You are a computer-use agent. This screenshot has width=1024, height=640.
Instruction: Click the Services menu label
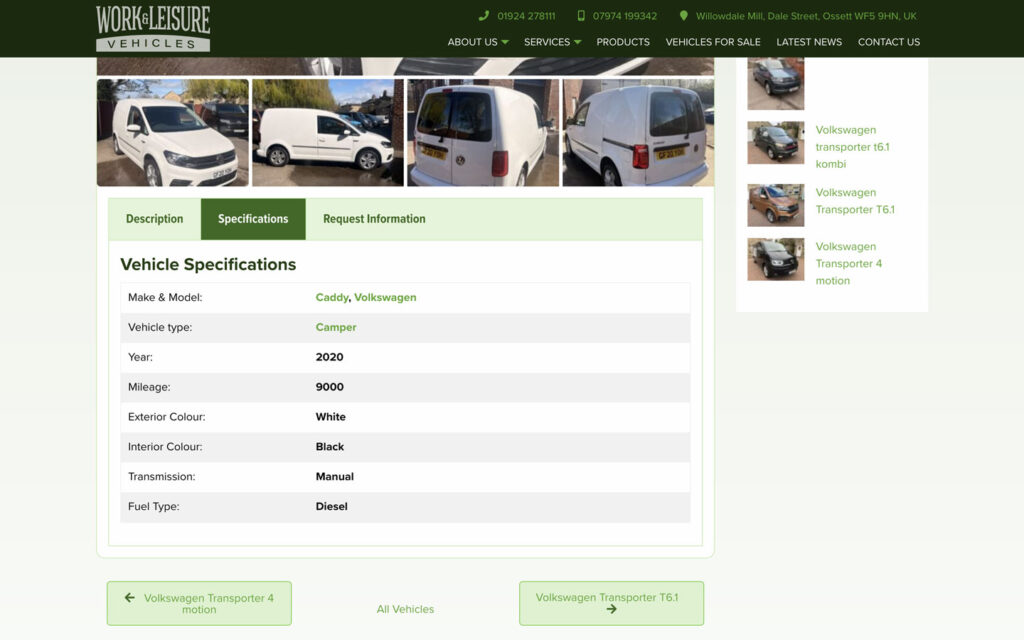click(x=547, y=42)
